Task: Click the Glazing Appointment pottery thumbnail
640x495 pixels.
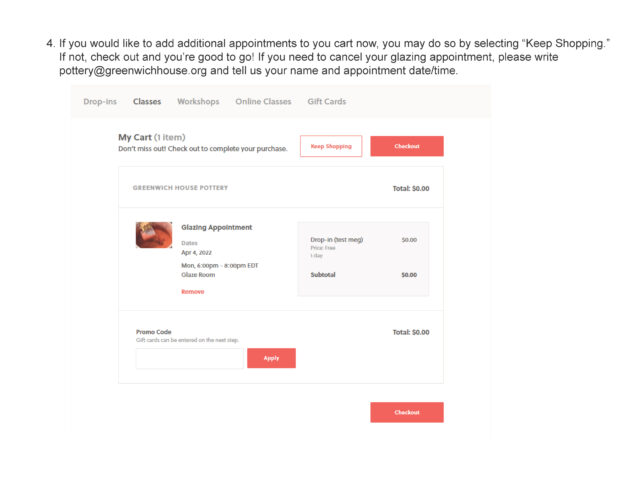Action: click(x=154, y=235)
